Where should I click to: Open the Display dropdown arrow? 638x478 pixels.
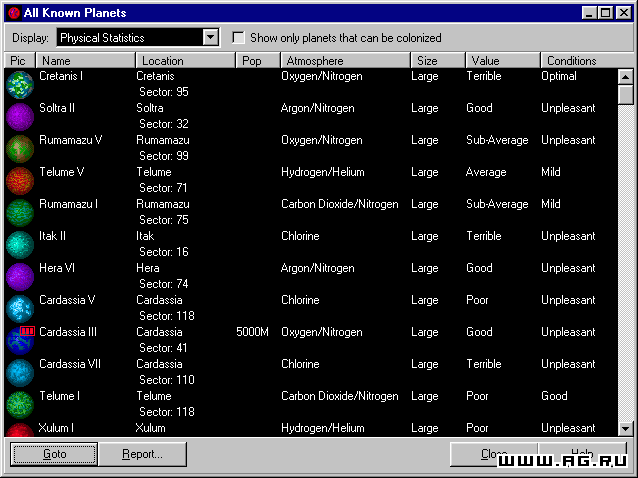210,37
